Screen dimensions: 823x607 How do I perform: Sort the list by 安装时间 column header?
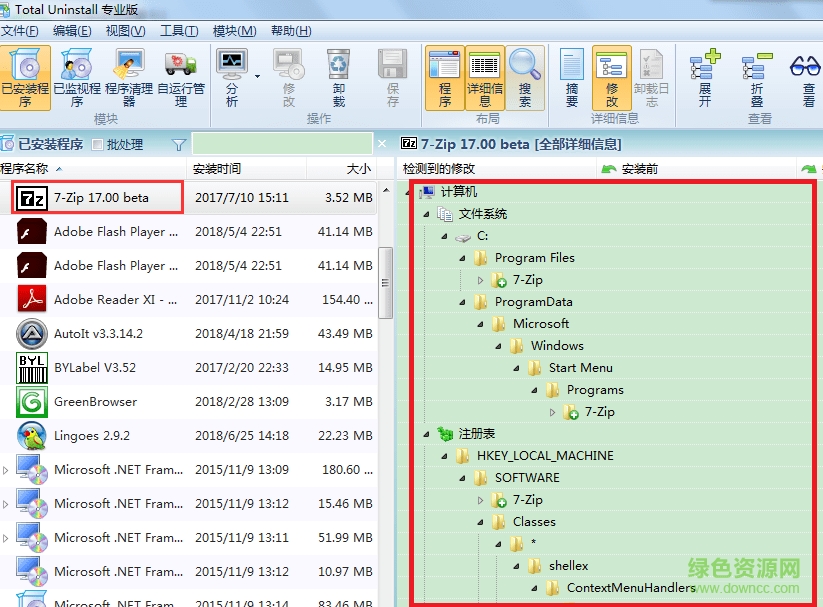click(x=217, y=169)
